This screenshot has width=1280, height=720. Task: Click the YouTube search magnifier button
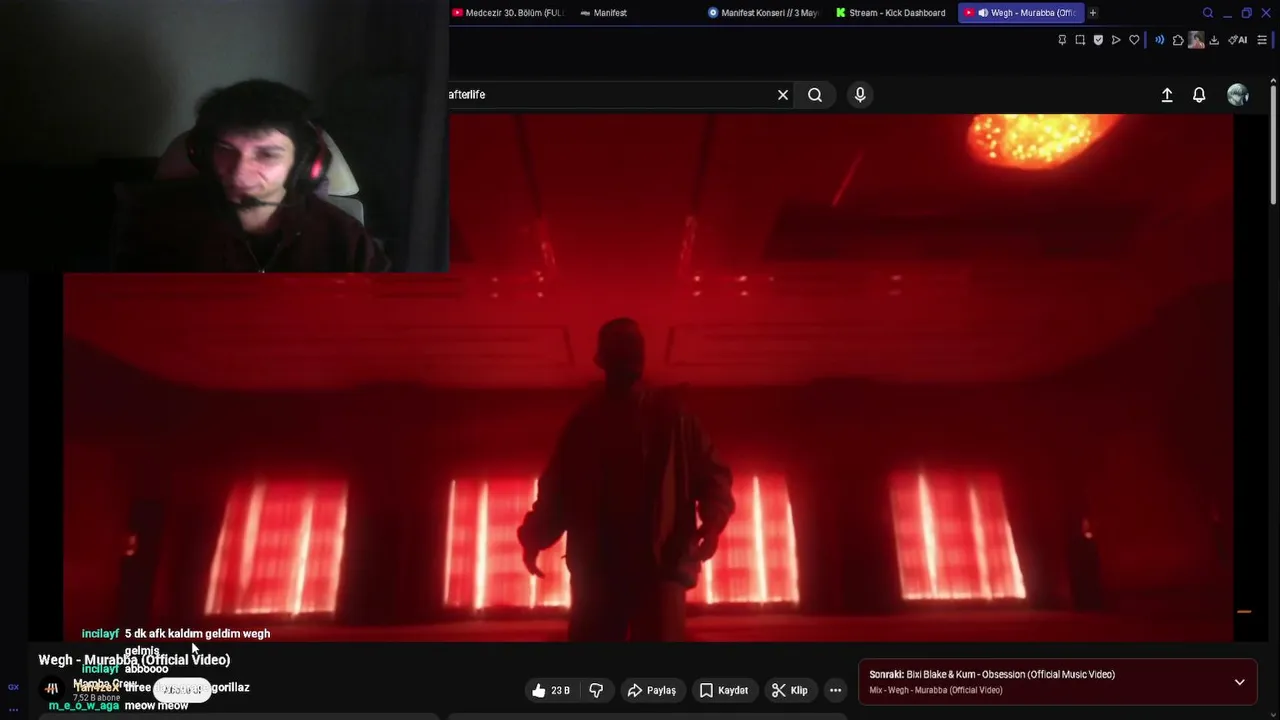815,95
